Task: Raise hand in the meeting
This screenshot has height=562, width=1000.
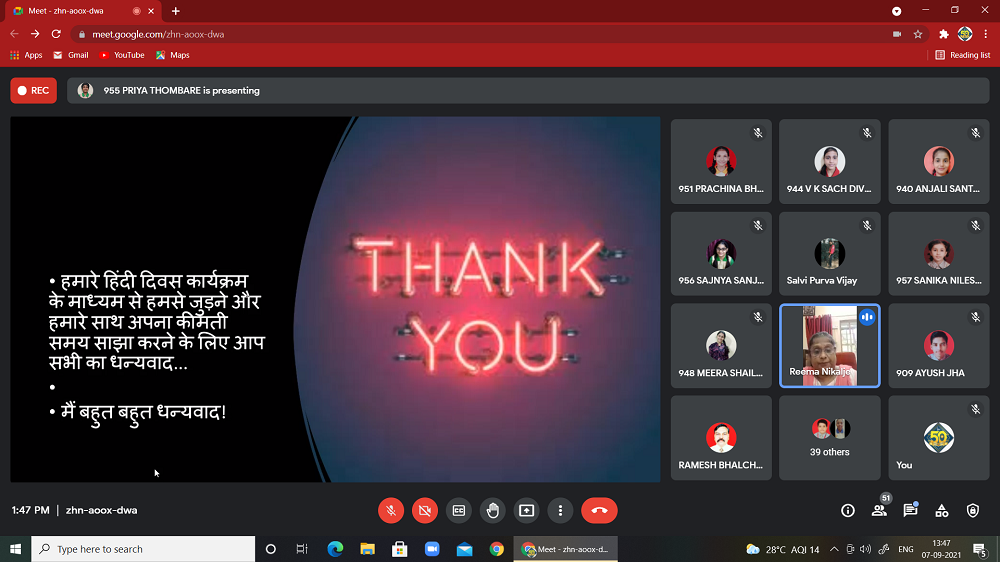Action: (493, 510)
